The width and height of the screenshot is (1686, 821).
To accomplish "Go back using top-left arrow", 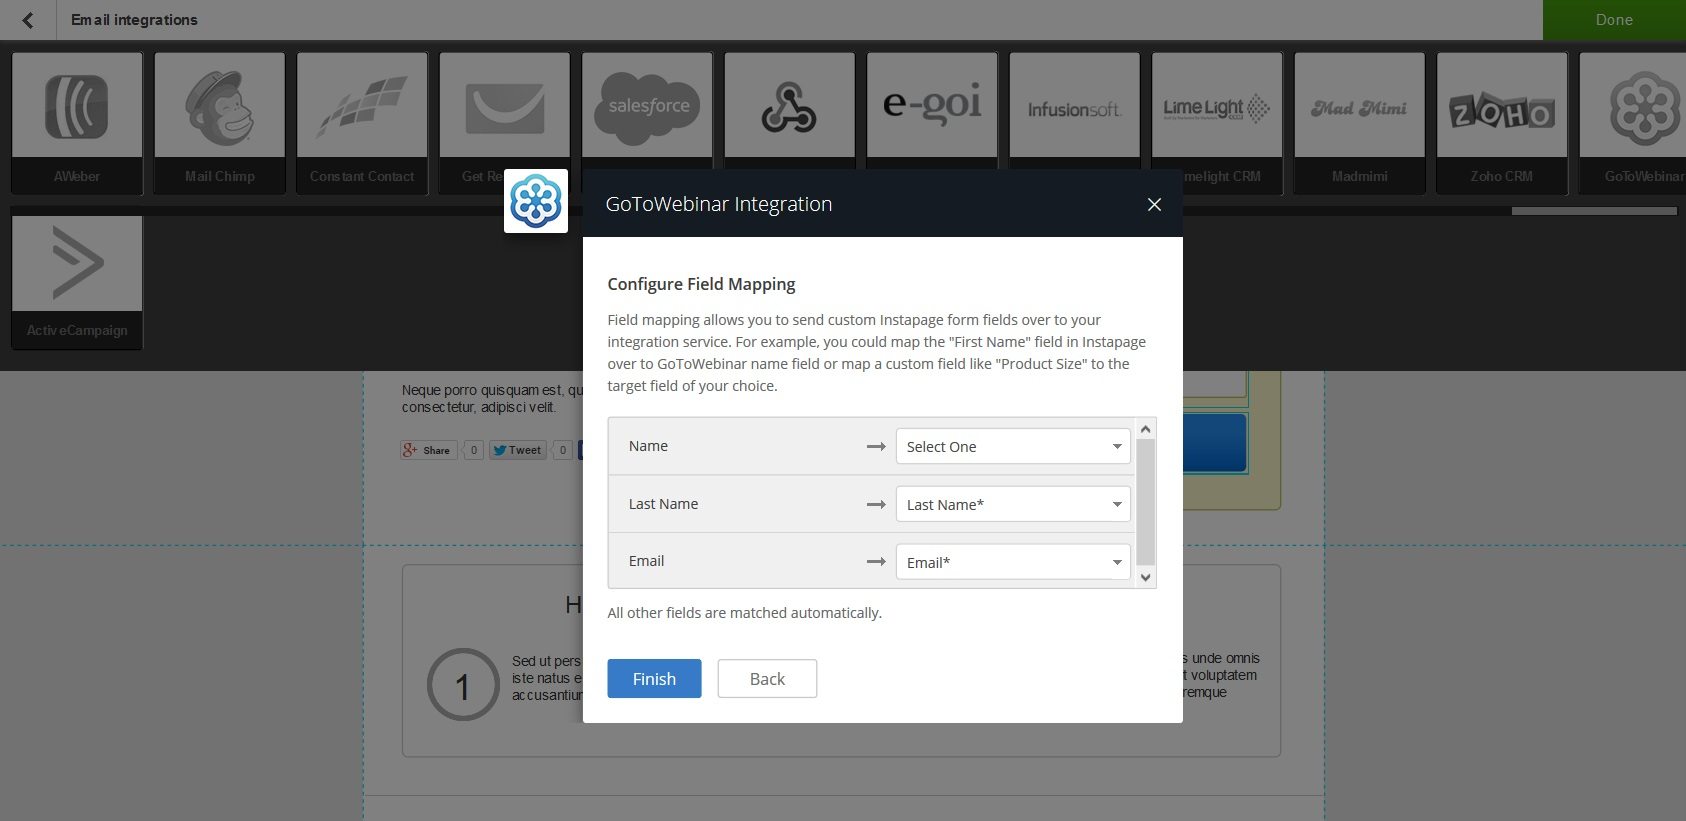I will coord(28,20).
